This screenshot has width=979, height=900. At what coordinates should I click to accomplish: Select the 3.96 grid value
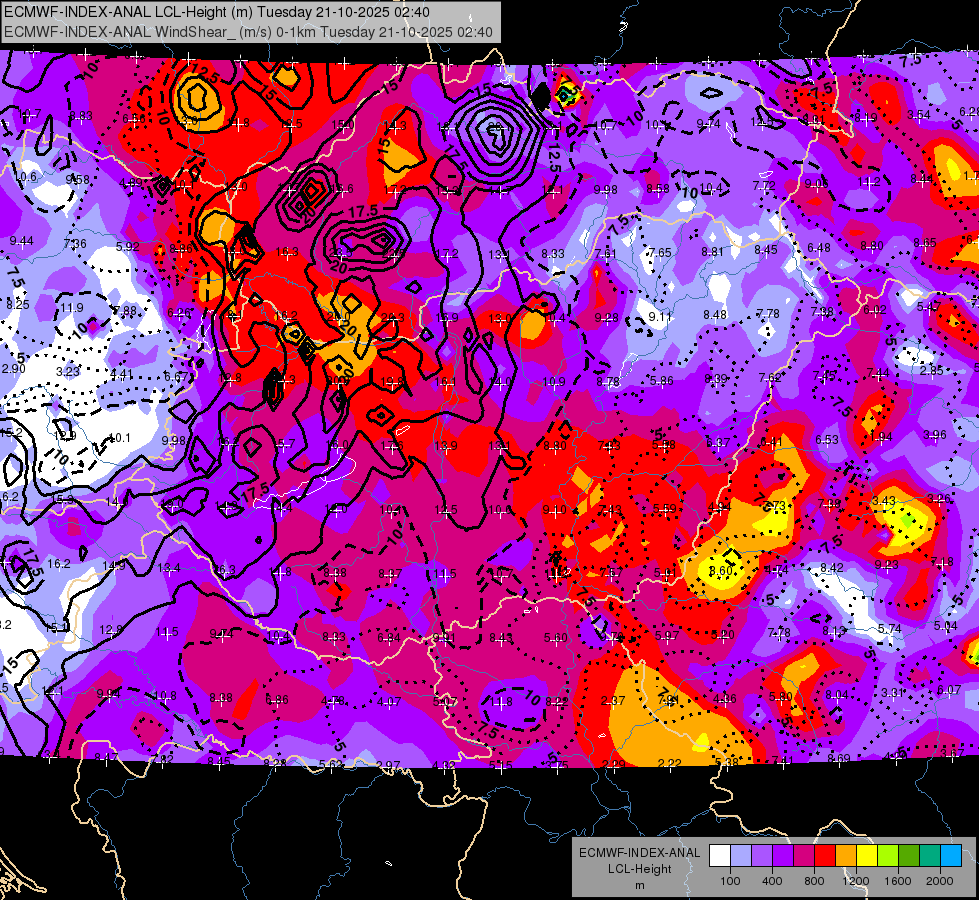coord(935,434)
